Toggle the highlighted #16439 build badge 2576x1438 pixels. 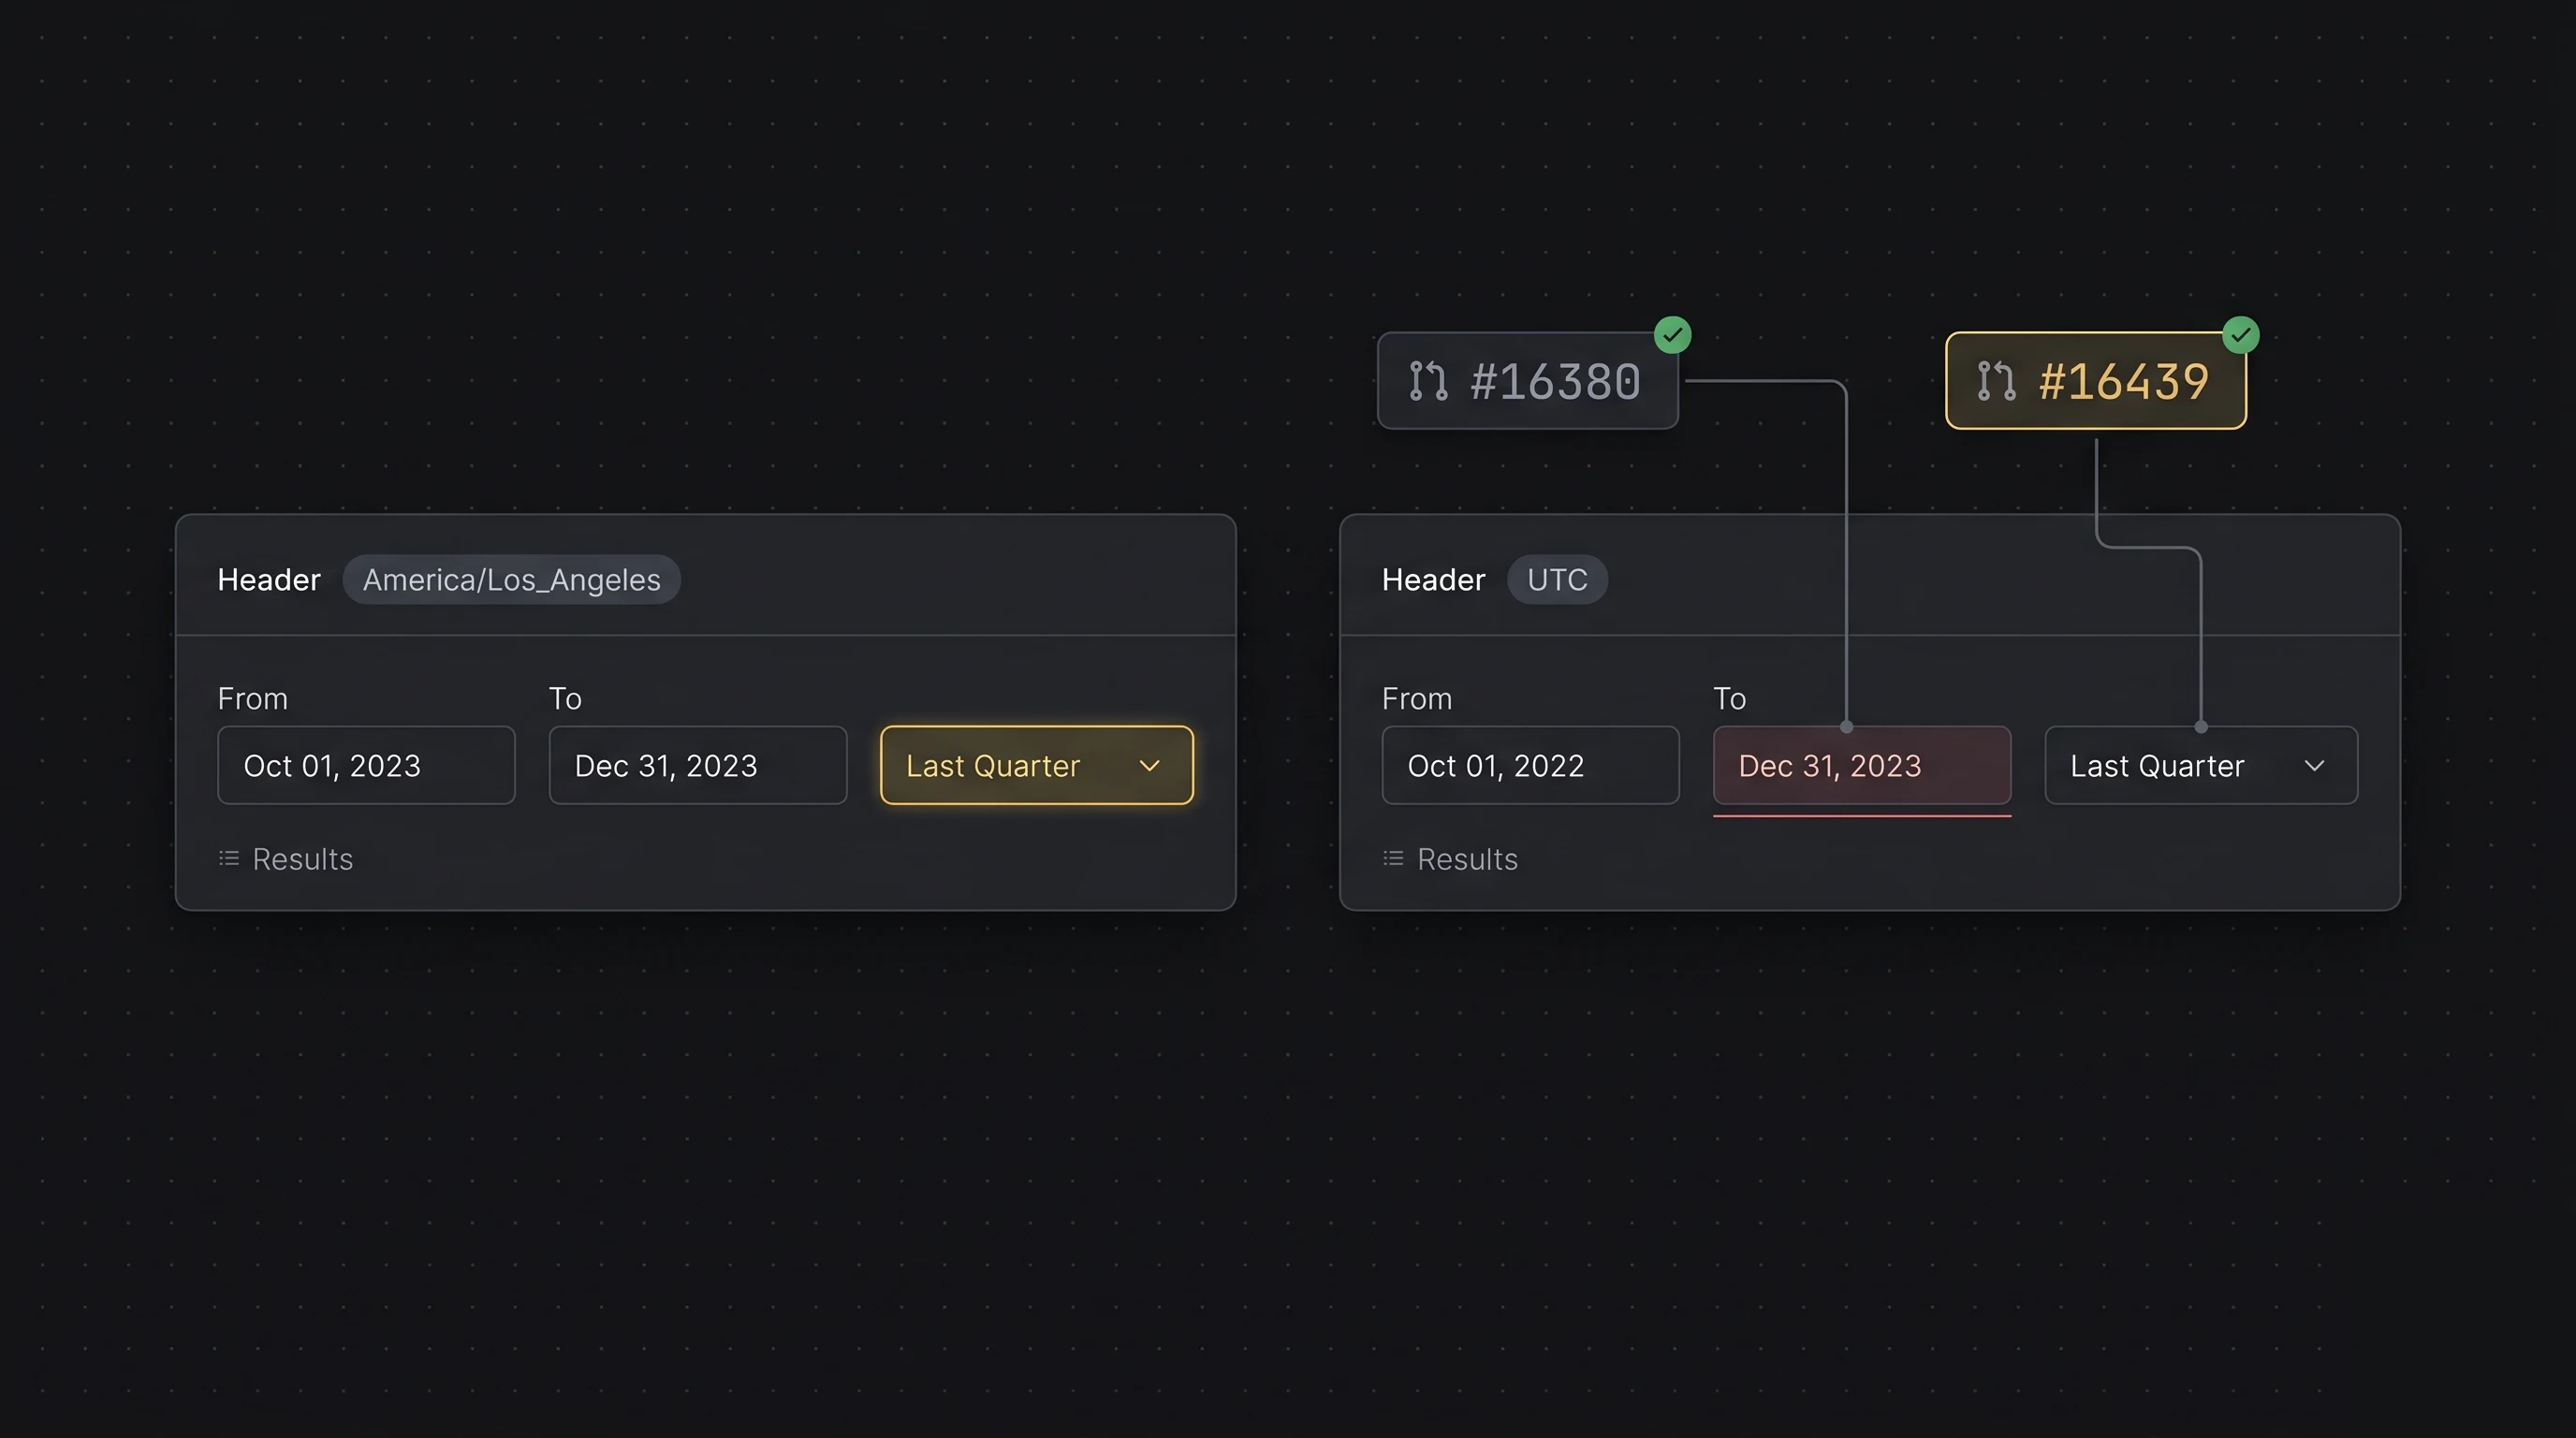(x=2095, y=381)
